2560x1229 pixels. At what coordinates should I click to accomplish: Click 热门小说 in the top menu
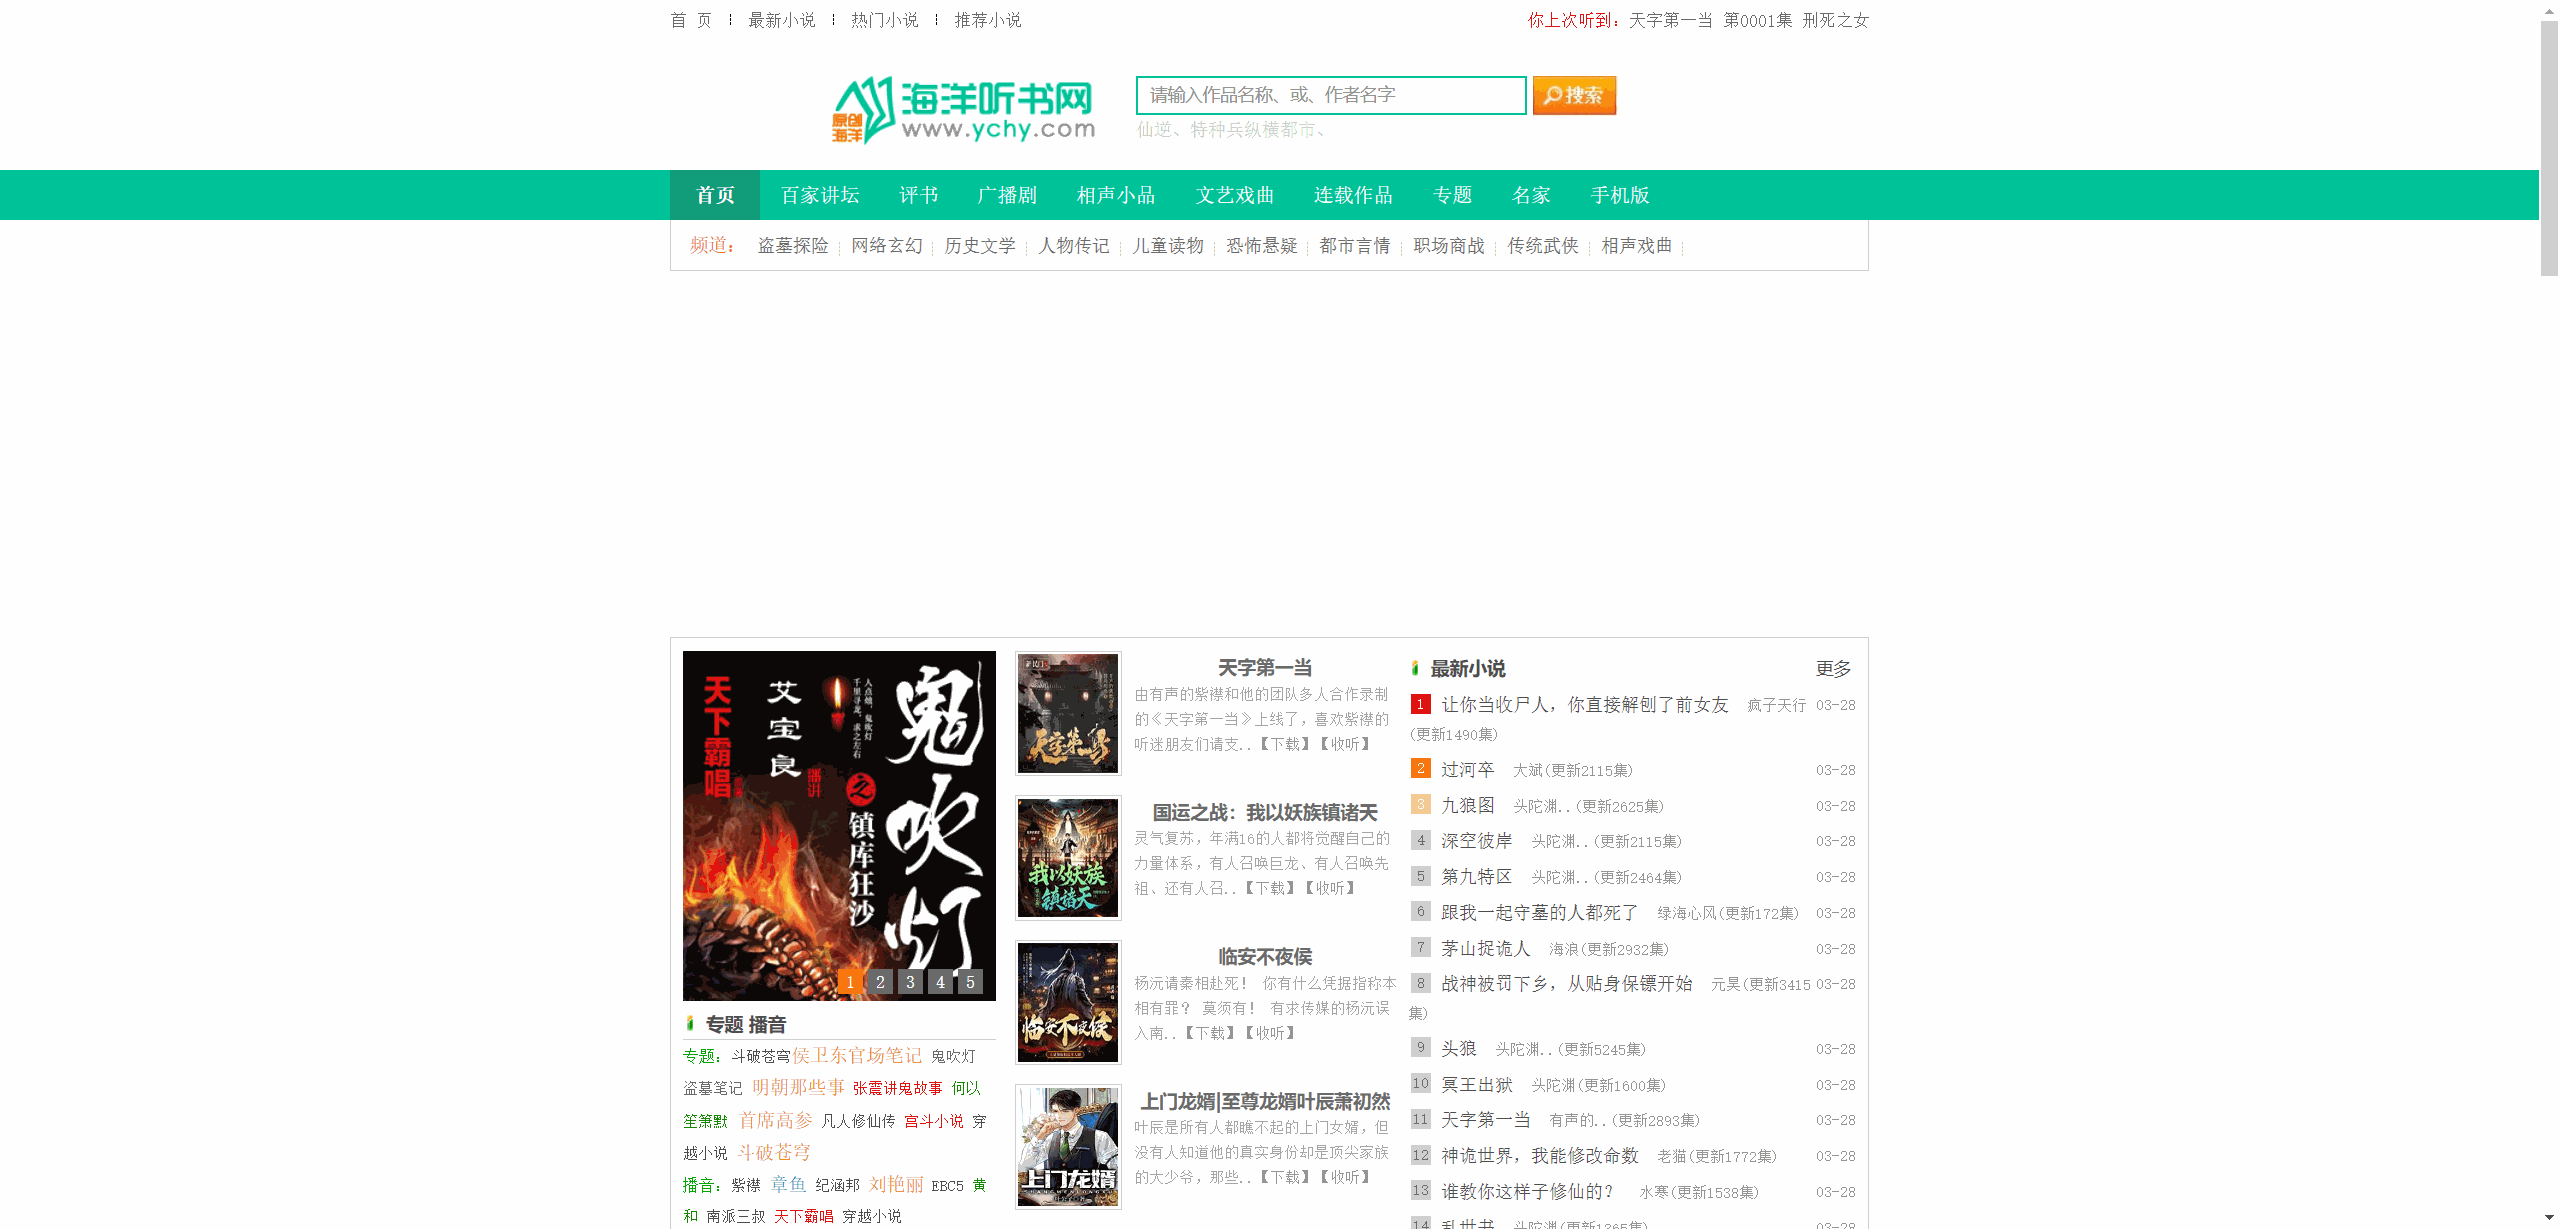(884, 19)
